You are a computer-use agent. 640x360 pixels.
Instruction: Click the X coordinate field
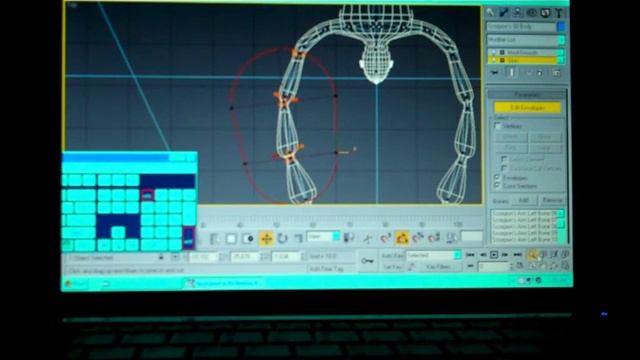[x=203, y=258]
